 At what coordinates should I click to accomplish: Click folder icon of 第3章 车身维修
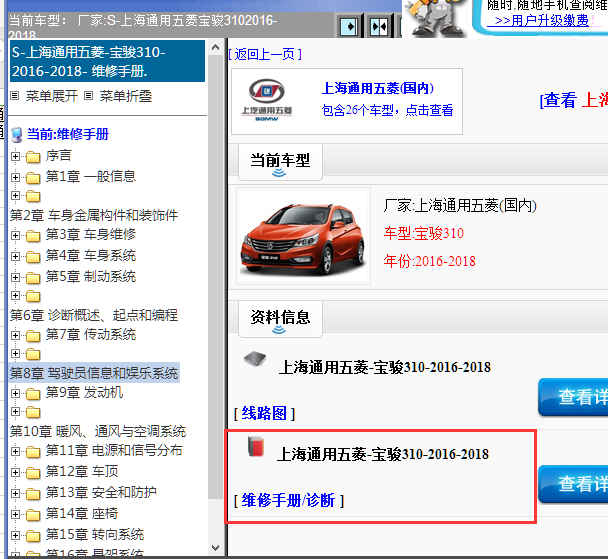(33, 235)
